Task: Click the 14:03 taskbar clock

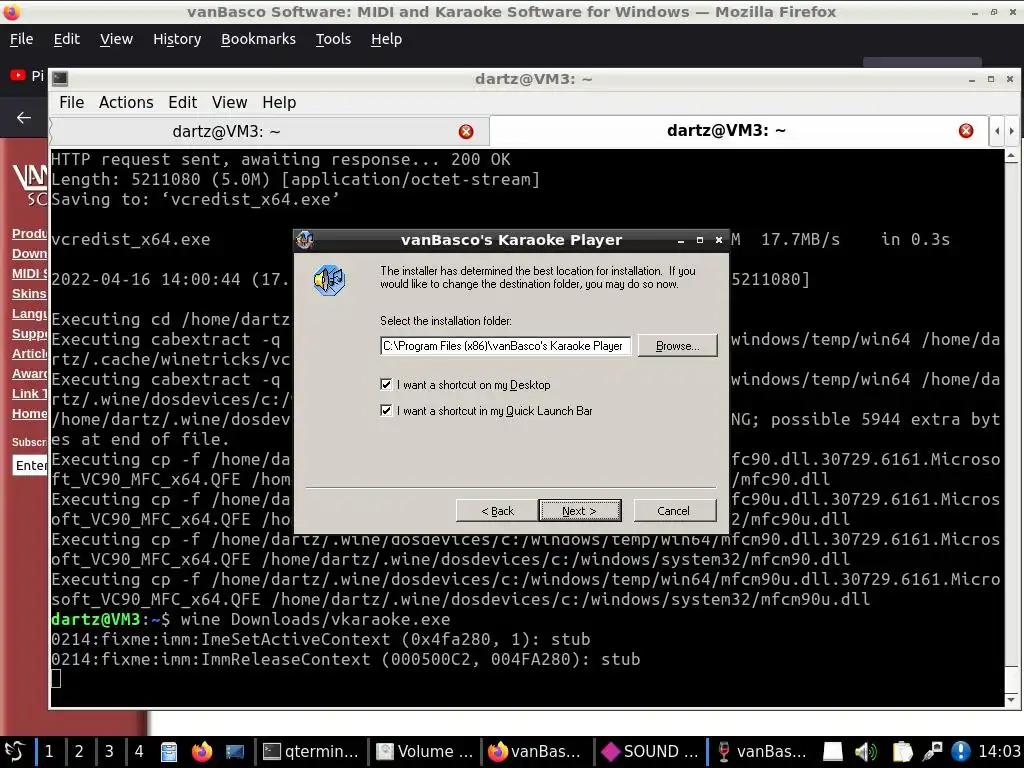Action: click(x=999, y=752)
